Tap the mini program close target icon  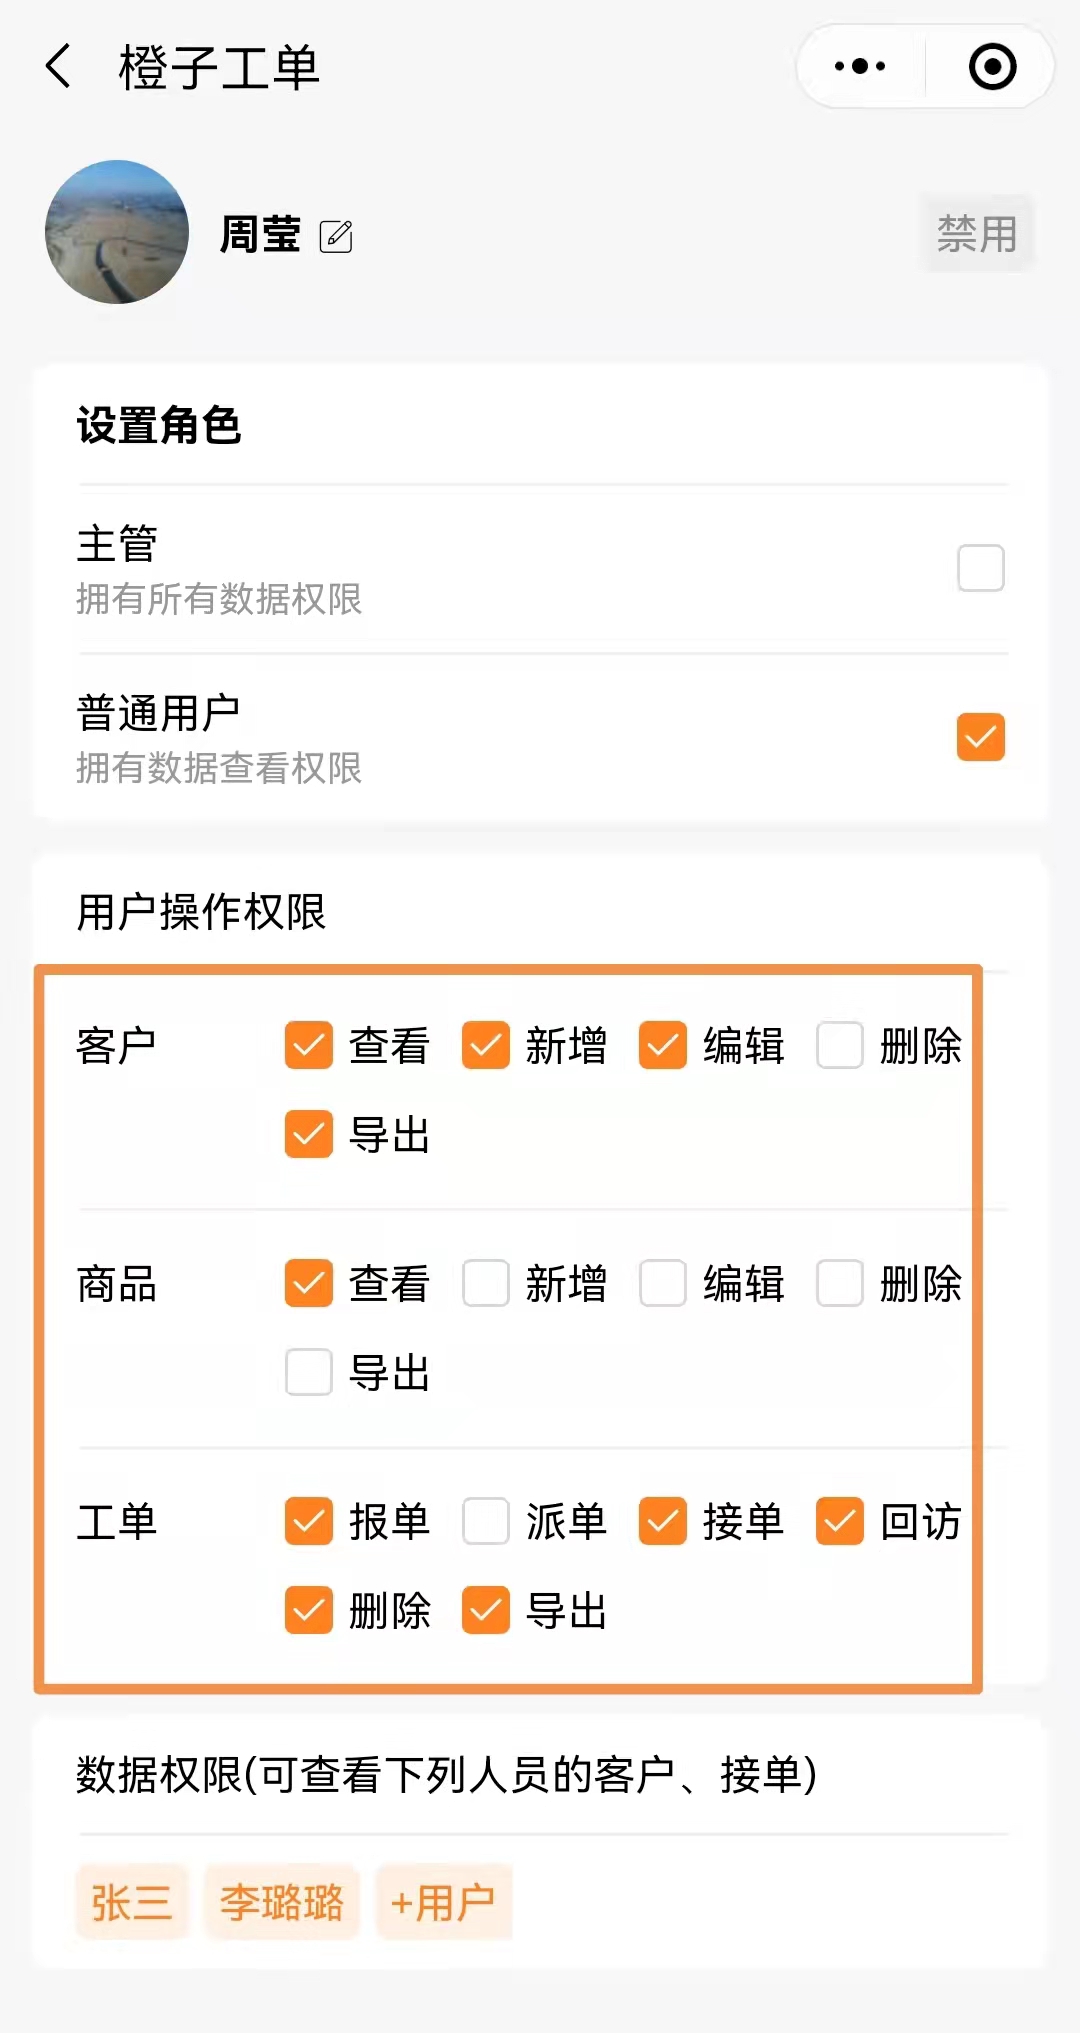point(992,67)
